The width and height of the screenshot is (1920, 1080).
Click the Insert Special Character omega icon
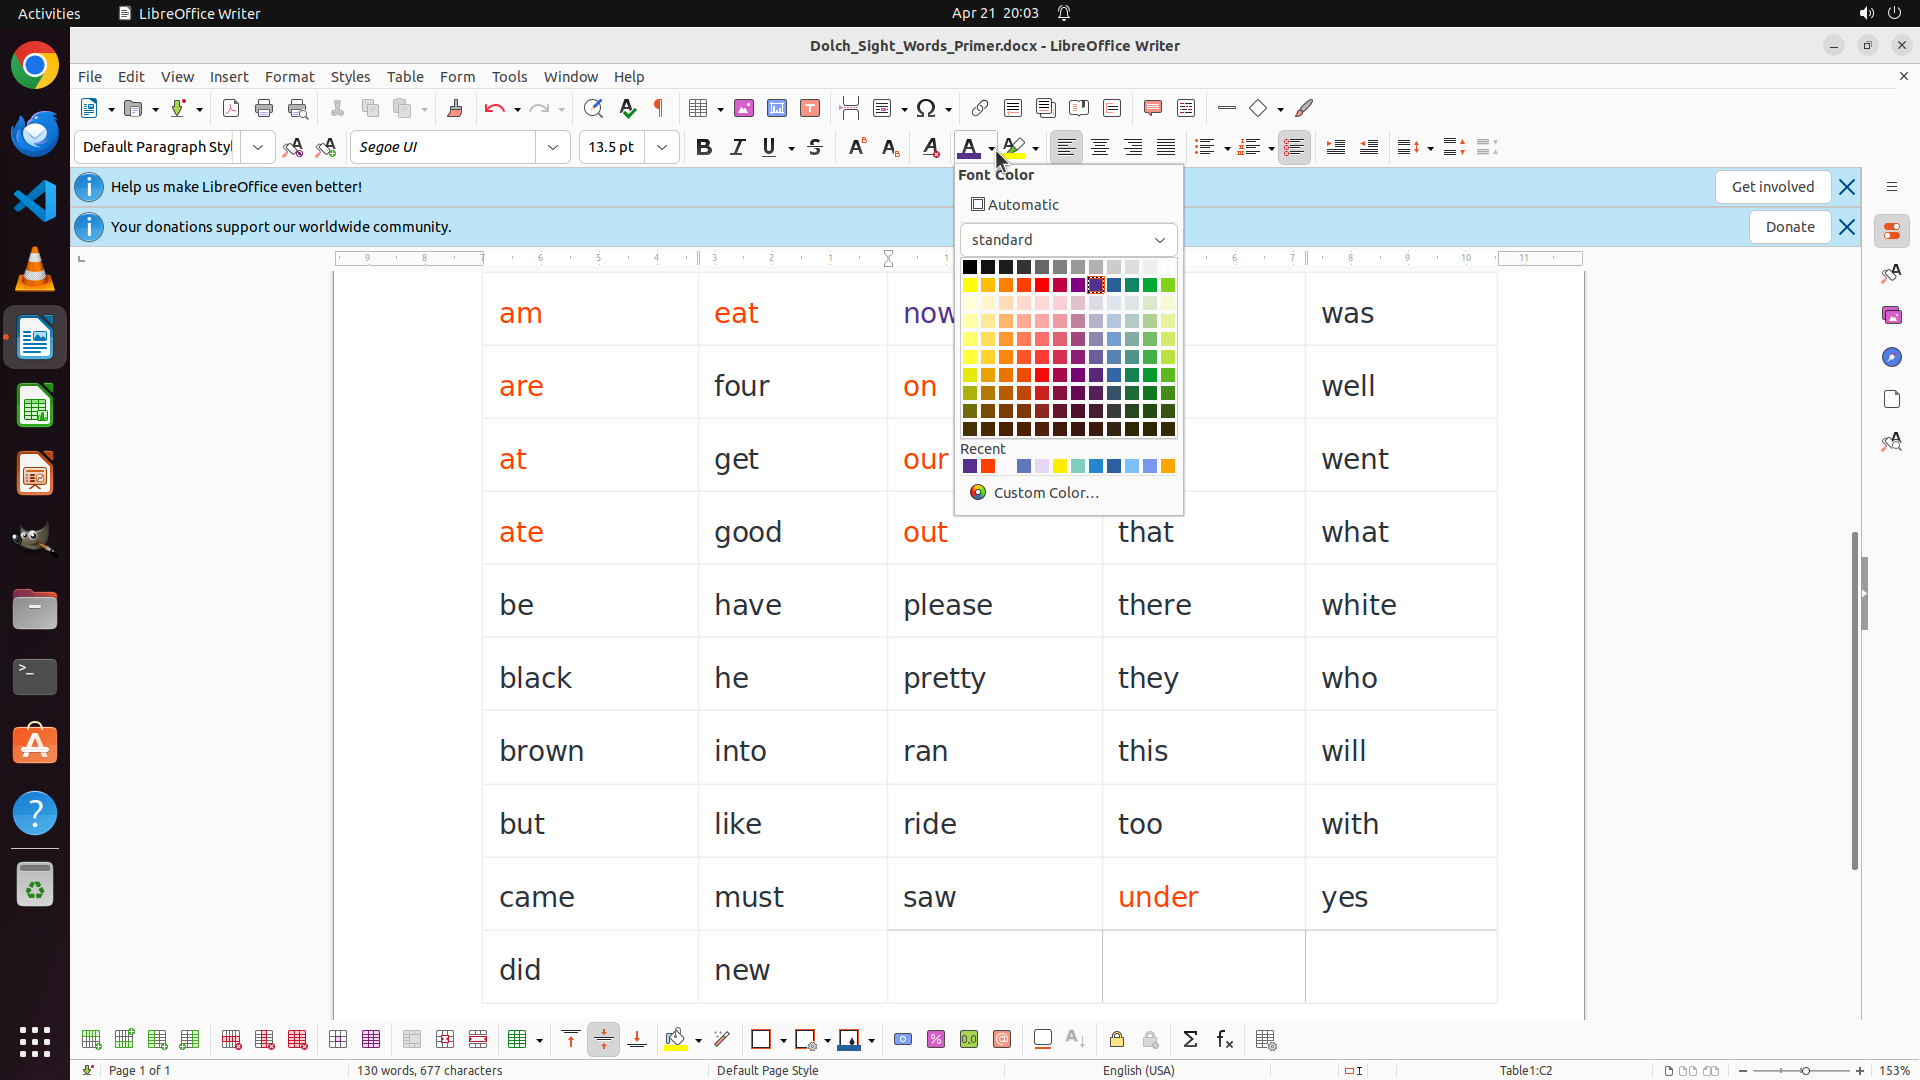pyautogui.click(x=926, y=108)
